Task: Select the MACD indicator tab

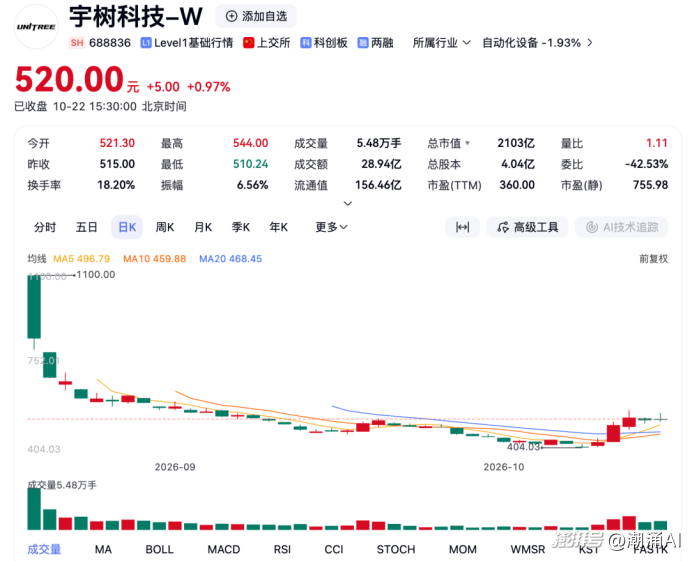Action: point(224,549)
